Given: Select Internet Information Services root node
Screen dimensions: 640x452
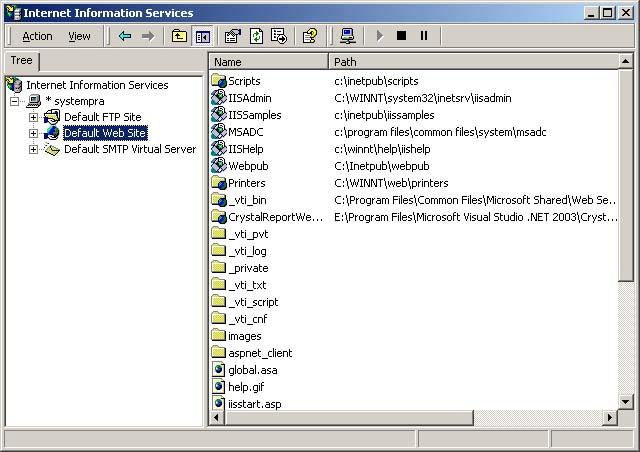Looking at the screenshot, I should tap(97, 85).
